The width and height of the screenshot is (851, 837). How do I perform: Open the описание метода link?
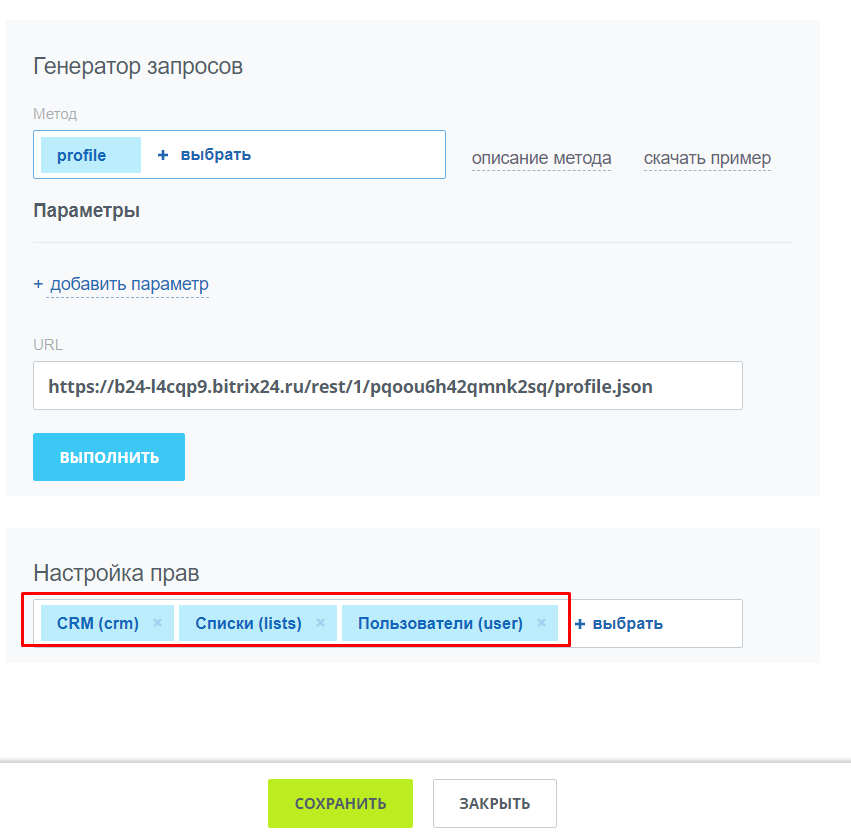[x=541, y=158]
